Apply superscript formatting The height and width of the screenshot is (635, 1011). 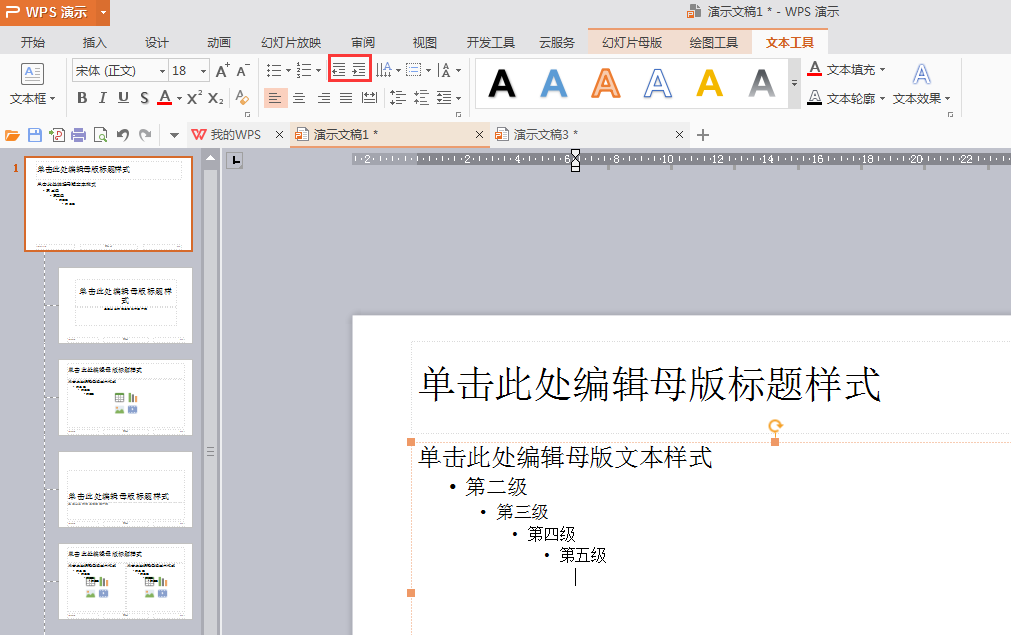point(194,97)
